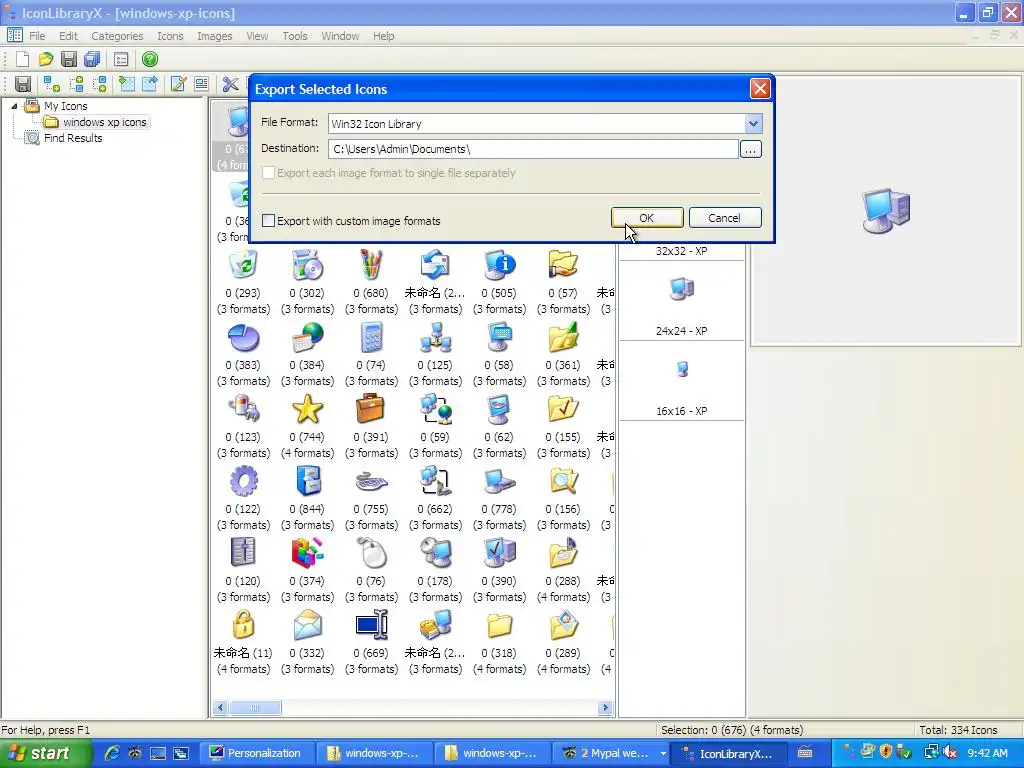Open the Edit menu

(x=68, y=36)
